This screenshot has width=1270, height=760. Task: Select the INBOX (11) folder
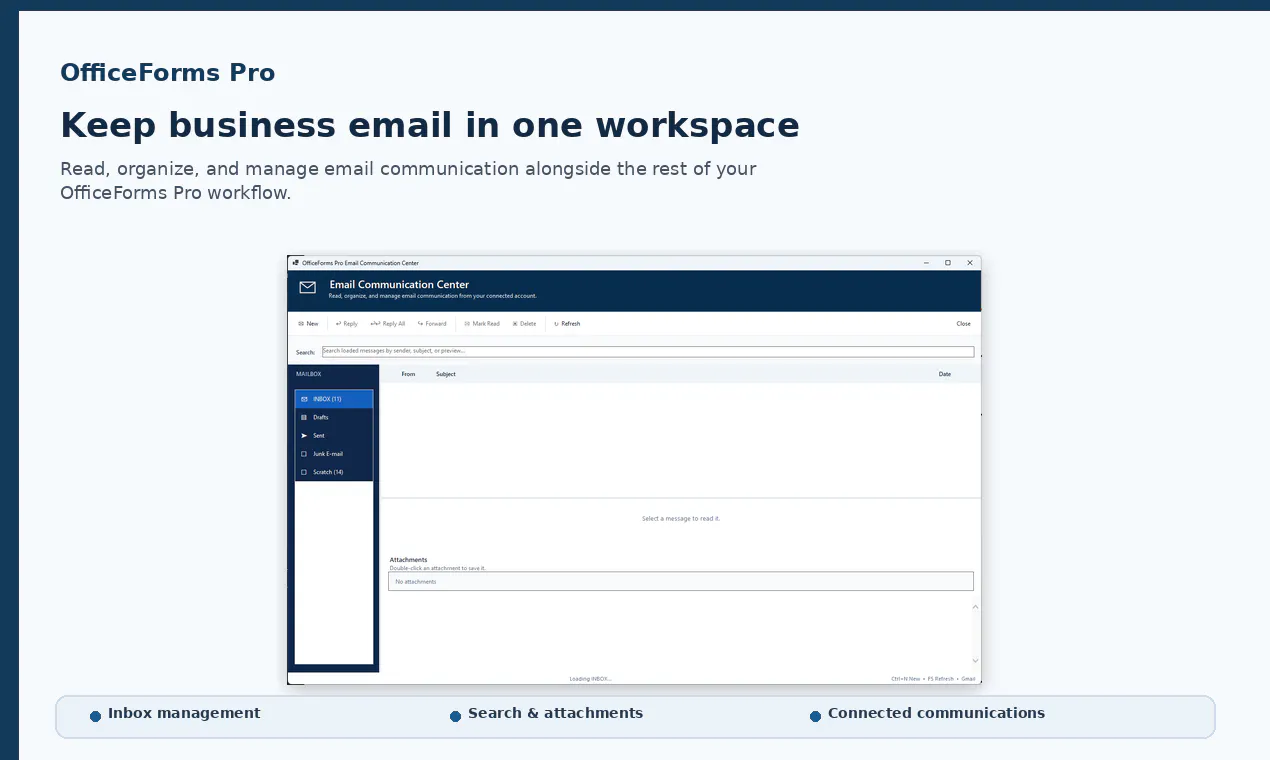pos(334,399)
